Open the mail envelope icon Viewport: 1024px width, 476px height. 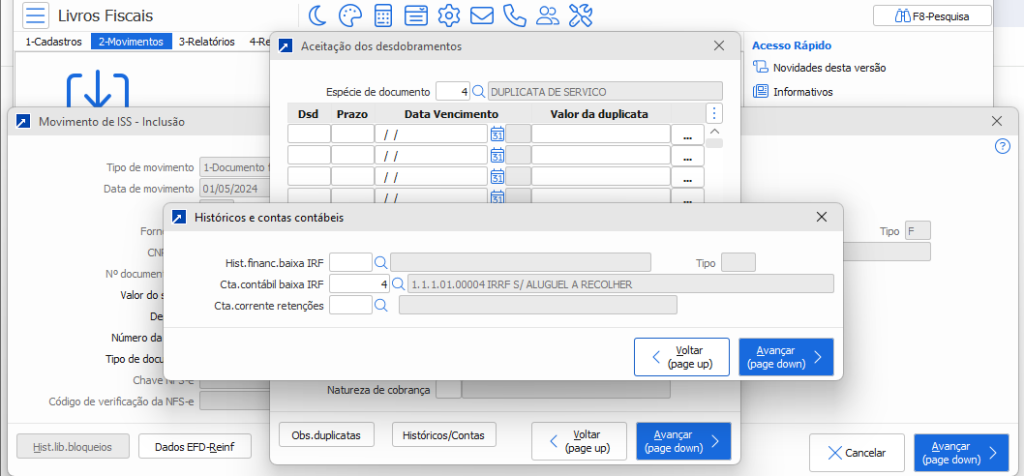point(481,15)
